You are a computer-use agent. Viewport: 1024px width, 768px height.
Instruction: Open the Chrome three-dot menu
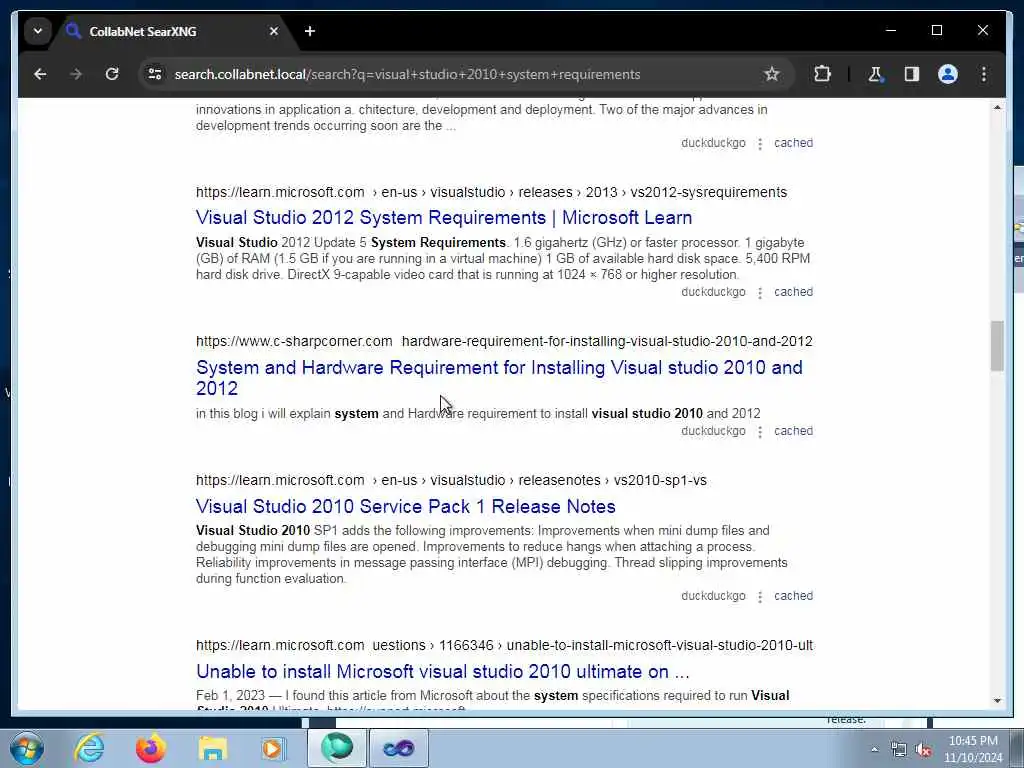tap(984, 74)
